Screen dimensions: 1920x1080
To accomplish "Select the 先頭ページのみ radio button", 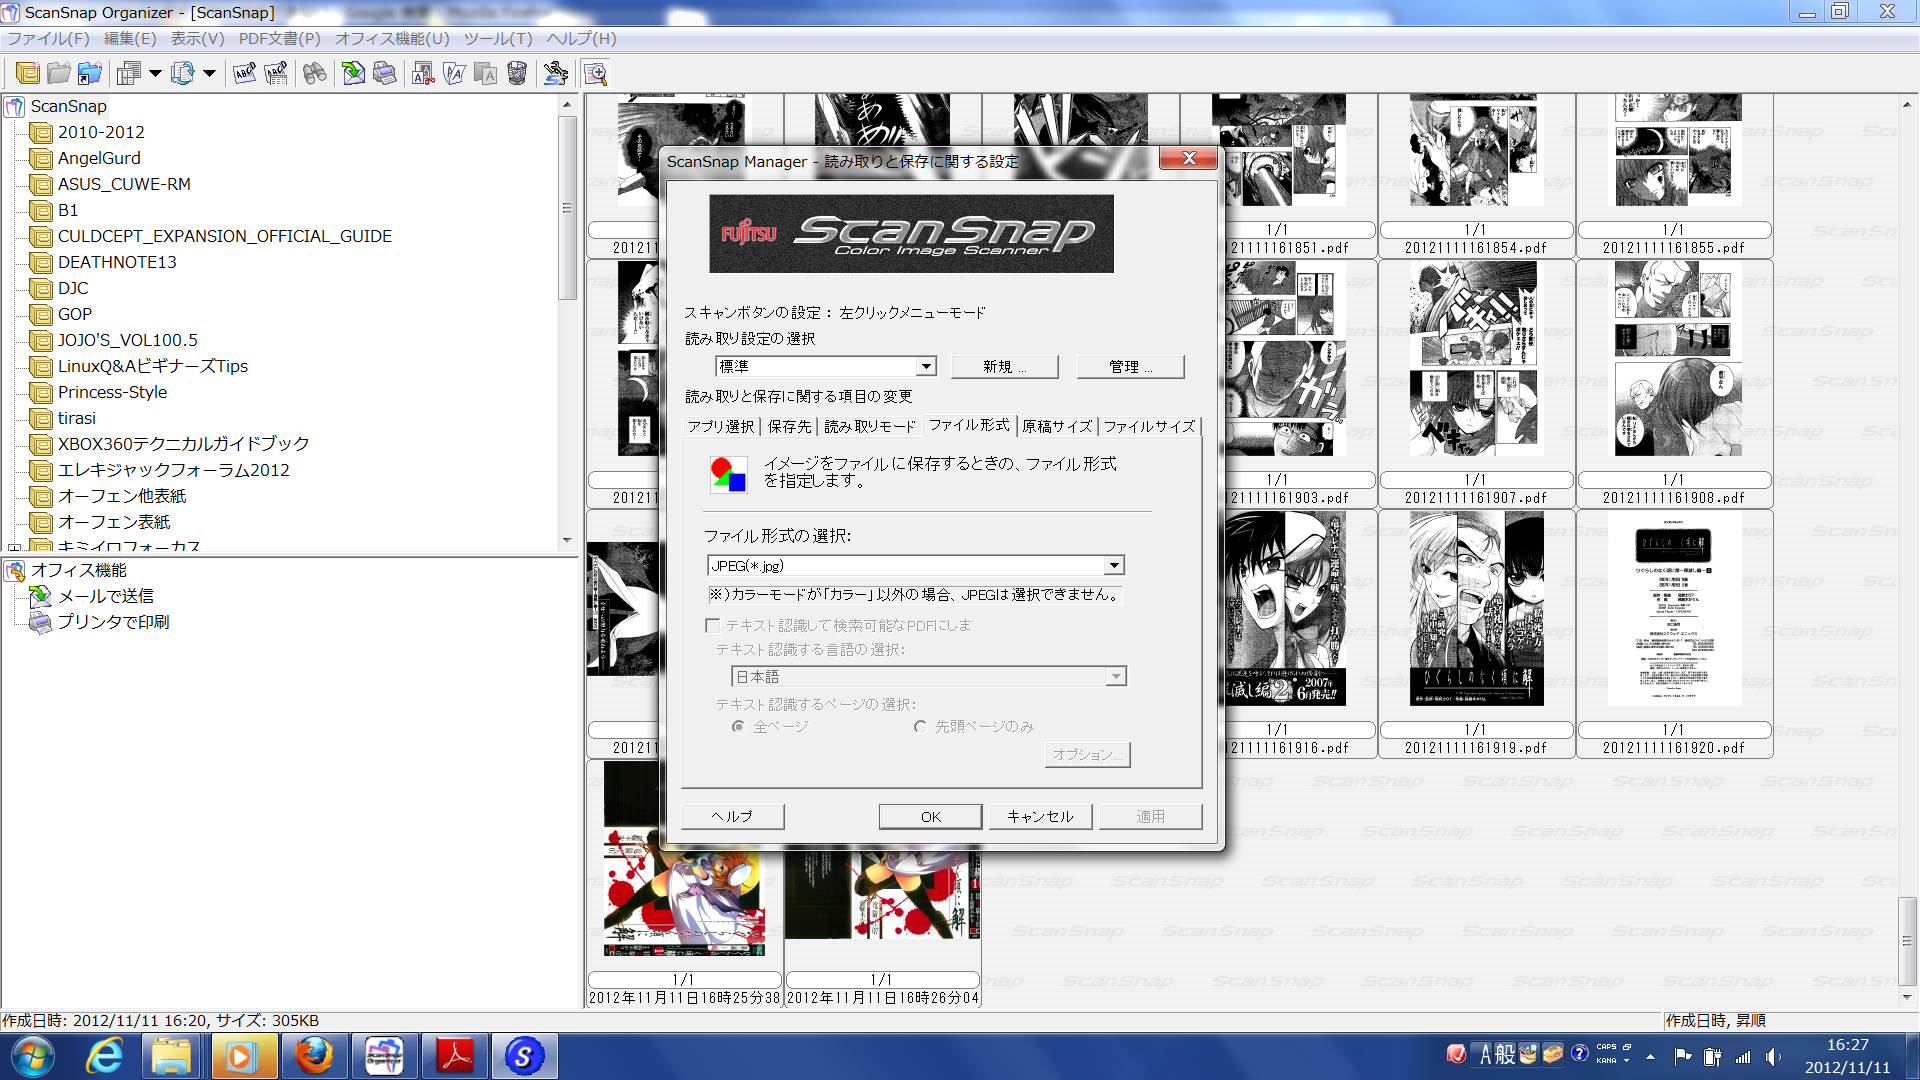I will [920, 726].
